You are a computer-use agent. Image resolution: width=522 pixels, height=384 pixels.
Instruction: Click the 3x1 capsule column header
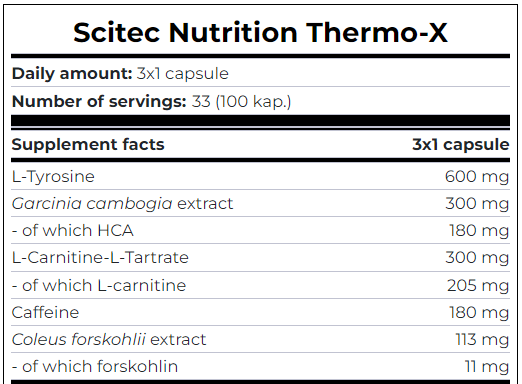click(461, 145)
